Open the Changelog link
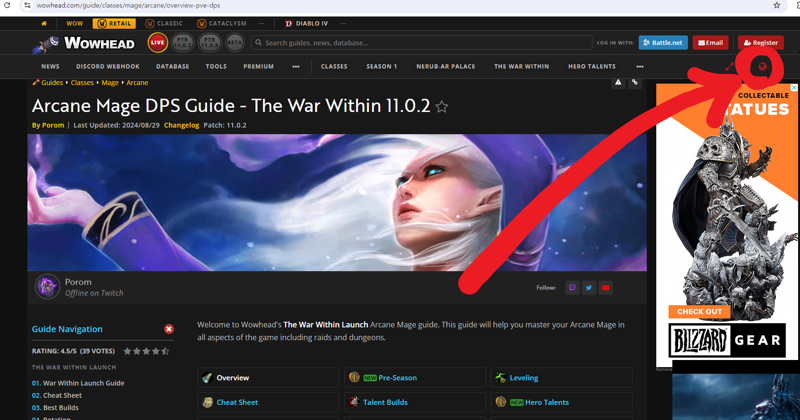The image size is (800, 420). pos(181,125)
